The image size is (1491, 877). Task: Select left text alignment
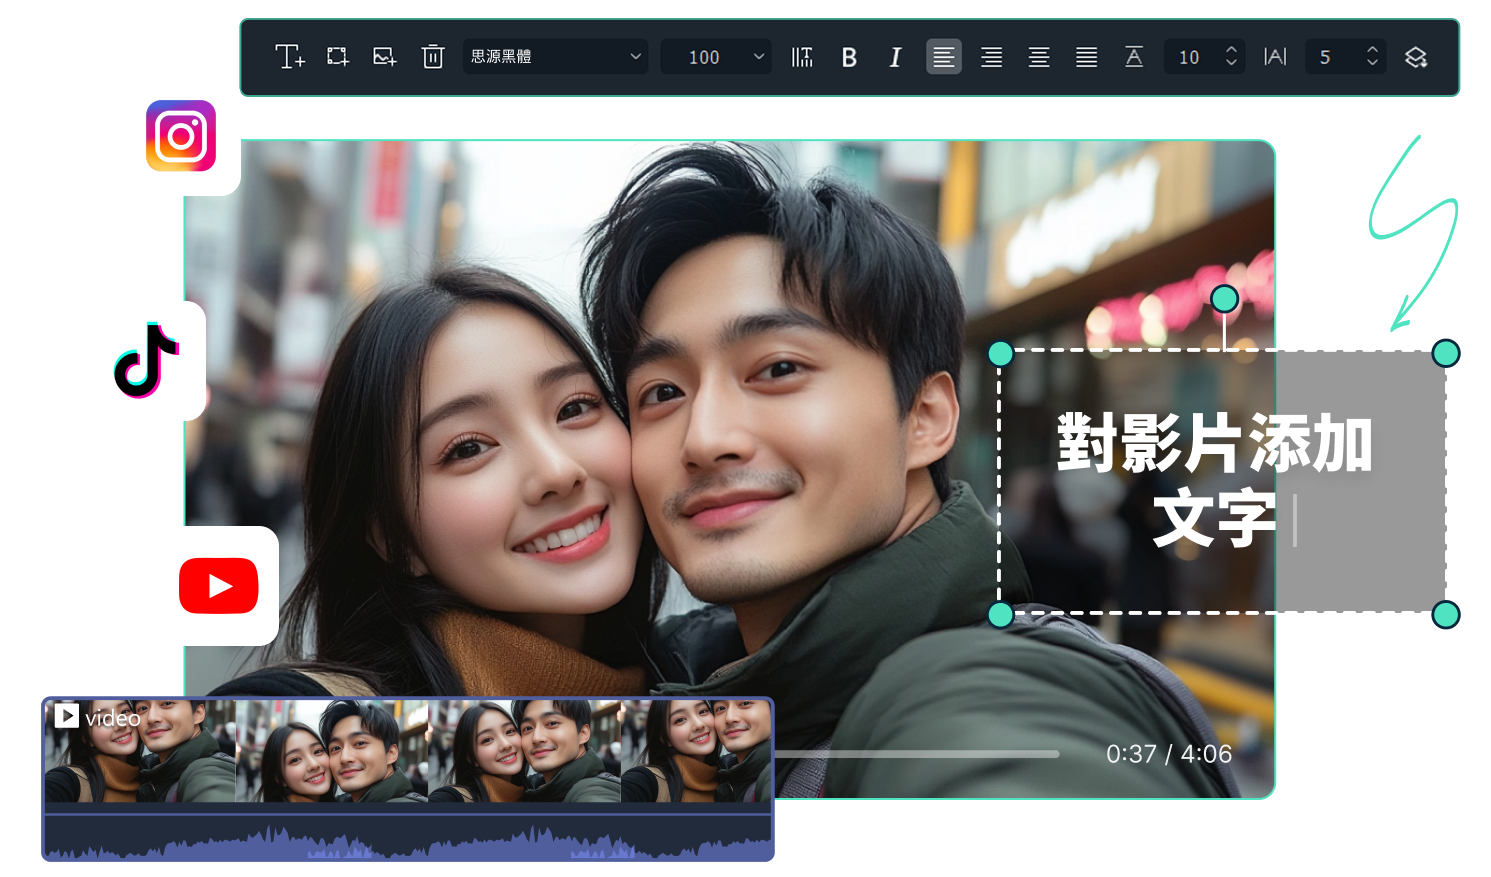[x=943, y=57]
